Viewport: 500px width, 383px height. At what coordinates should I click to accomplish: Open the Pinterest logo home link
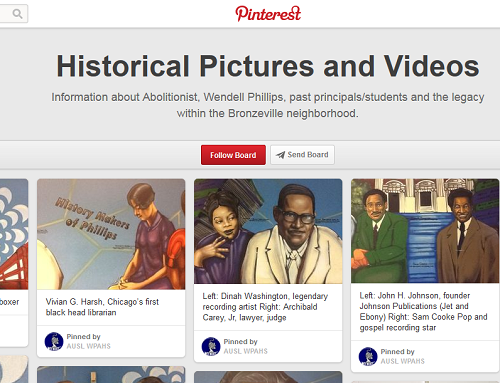[268, 14]
